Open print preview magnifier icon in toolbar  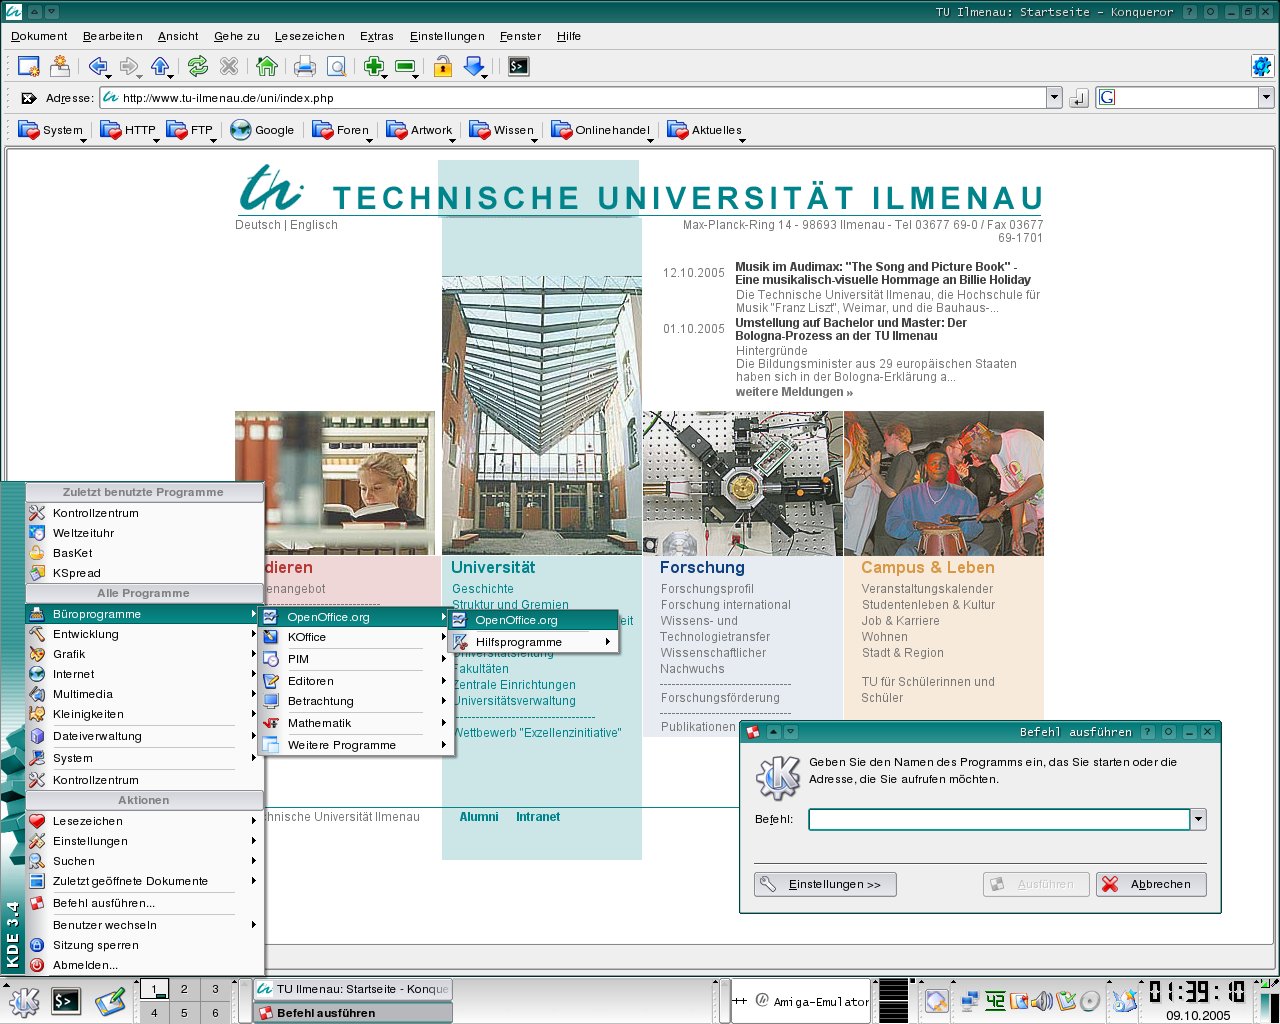click(x=337, y=67)
